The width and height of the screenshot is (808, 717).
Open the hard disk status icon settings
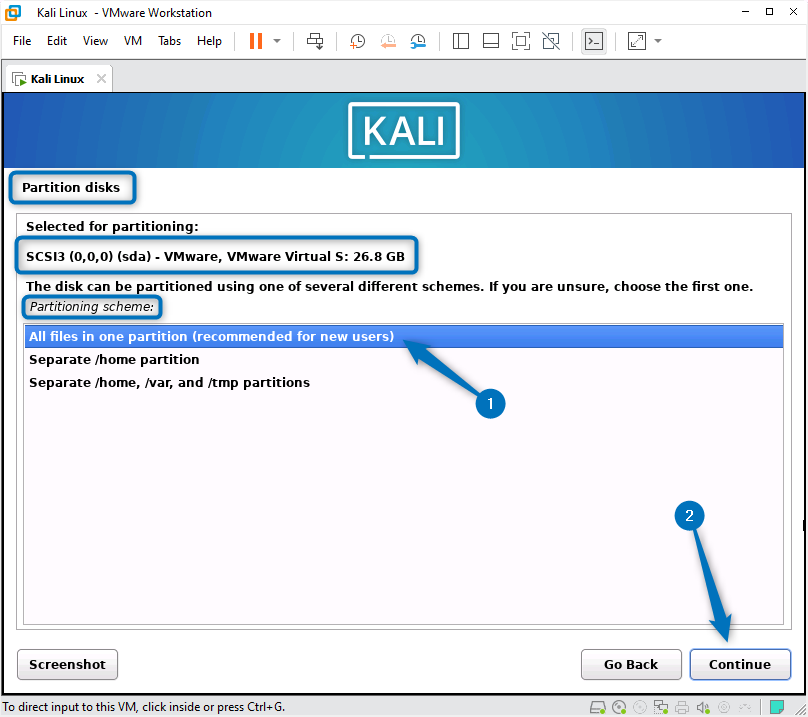click(x=597, y=706)
